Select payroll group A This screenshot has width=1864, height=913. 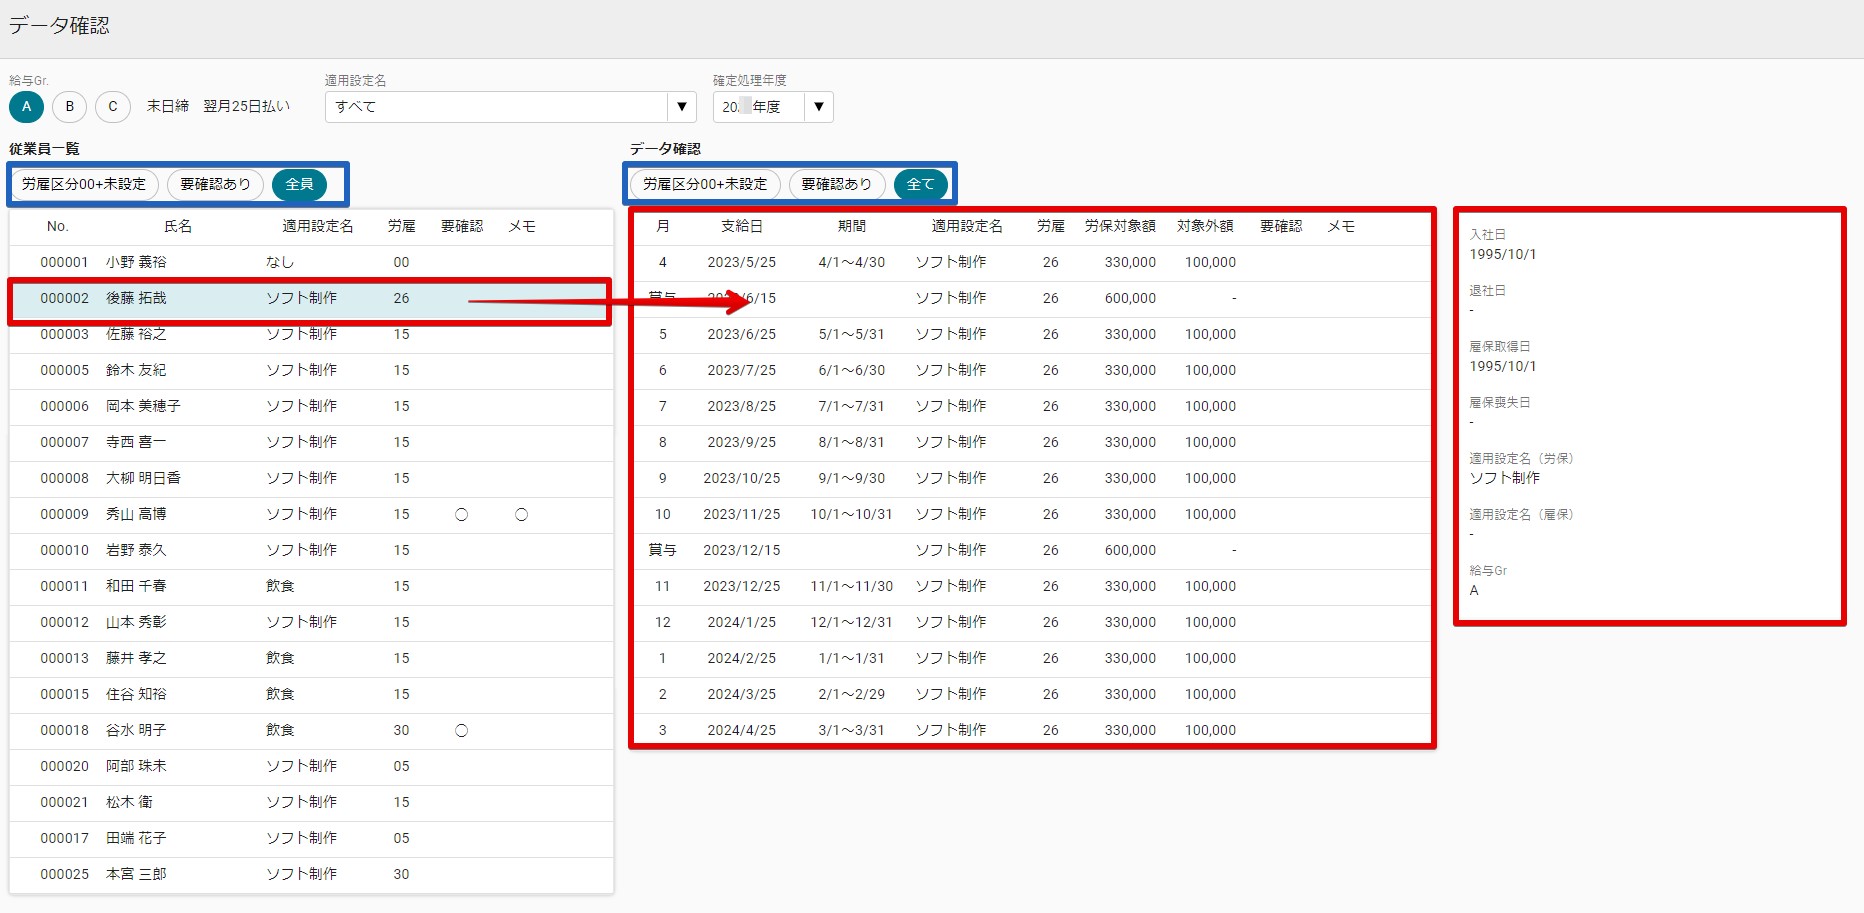coord(26,106)
